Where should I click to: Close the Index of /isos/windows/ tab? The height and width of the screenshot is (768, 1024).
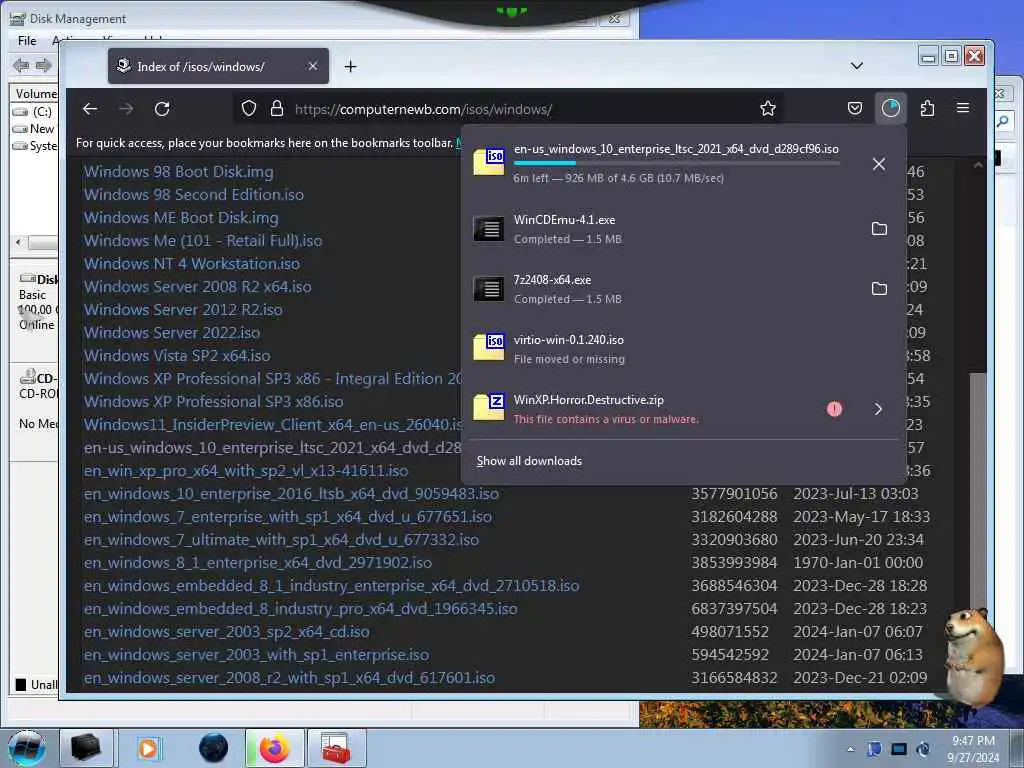[313, 66]
